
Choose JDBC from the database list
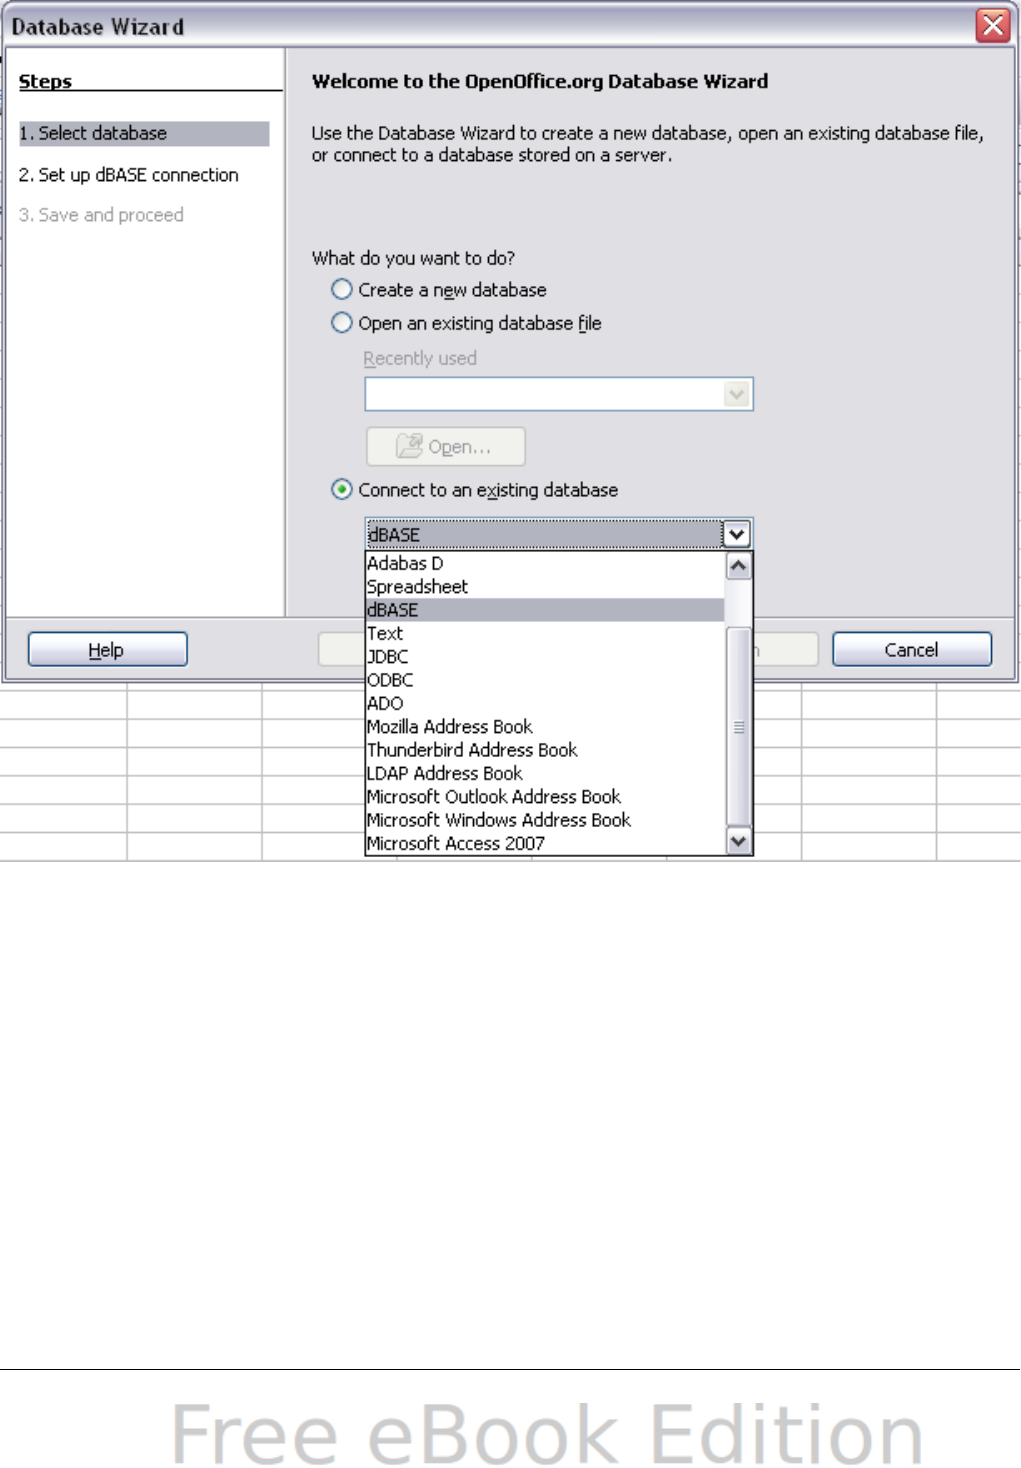click(x=545, y=656)
